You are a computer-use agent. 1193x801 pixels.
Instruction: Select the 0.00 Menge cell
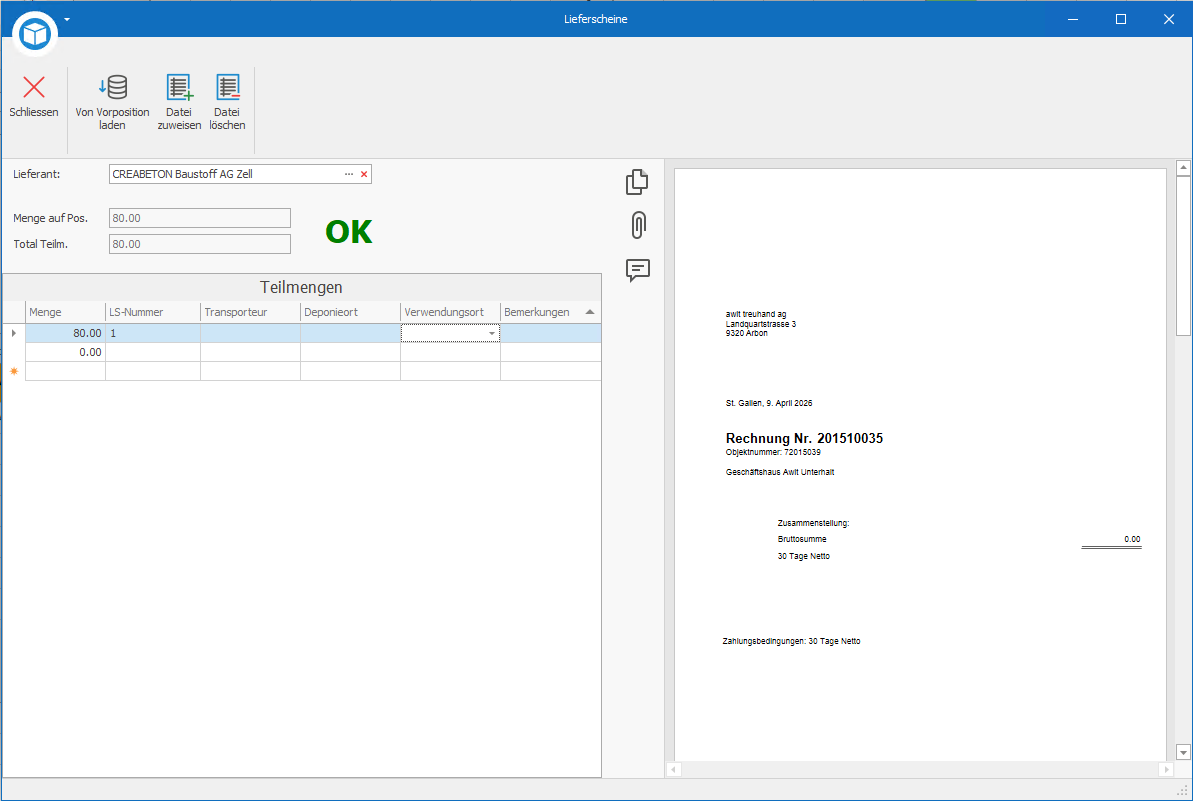(x=65, y=352)
